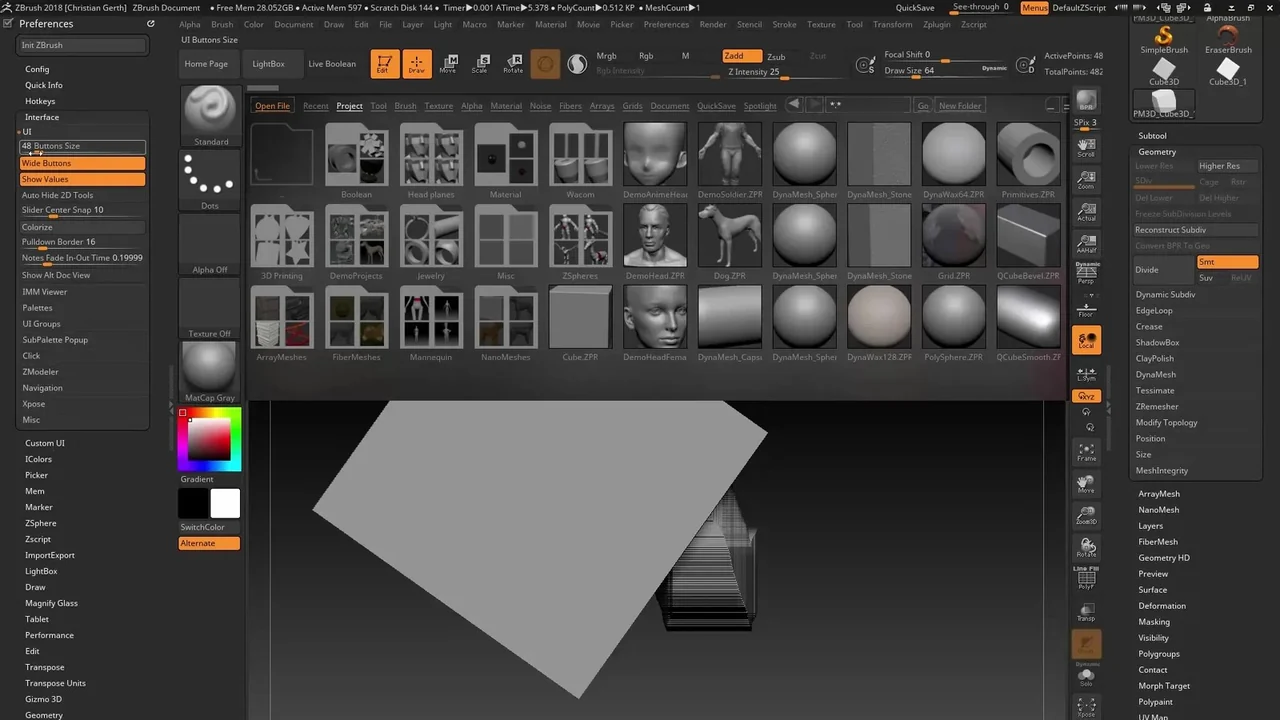Open the Zplugin menu

937,24
